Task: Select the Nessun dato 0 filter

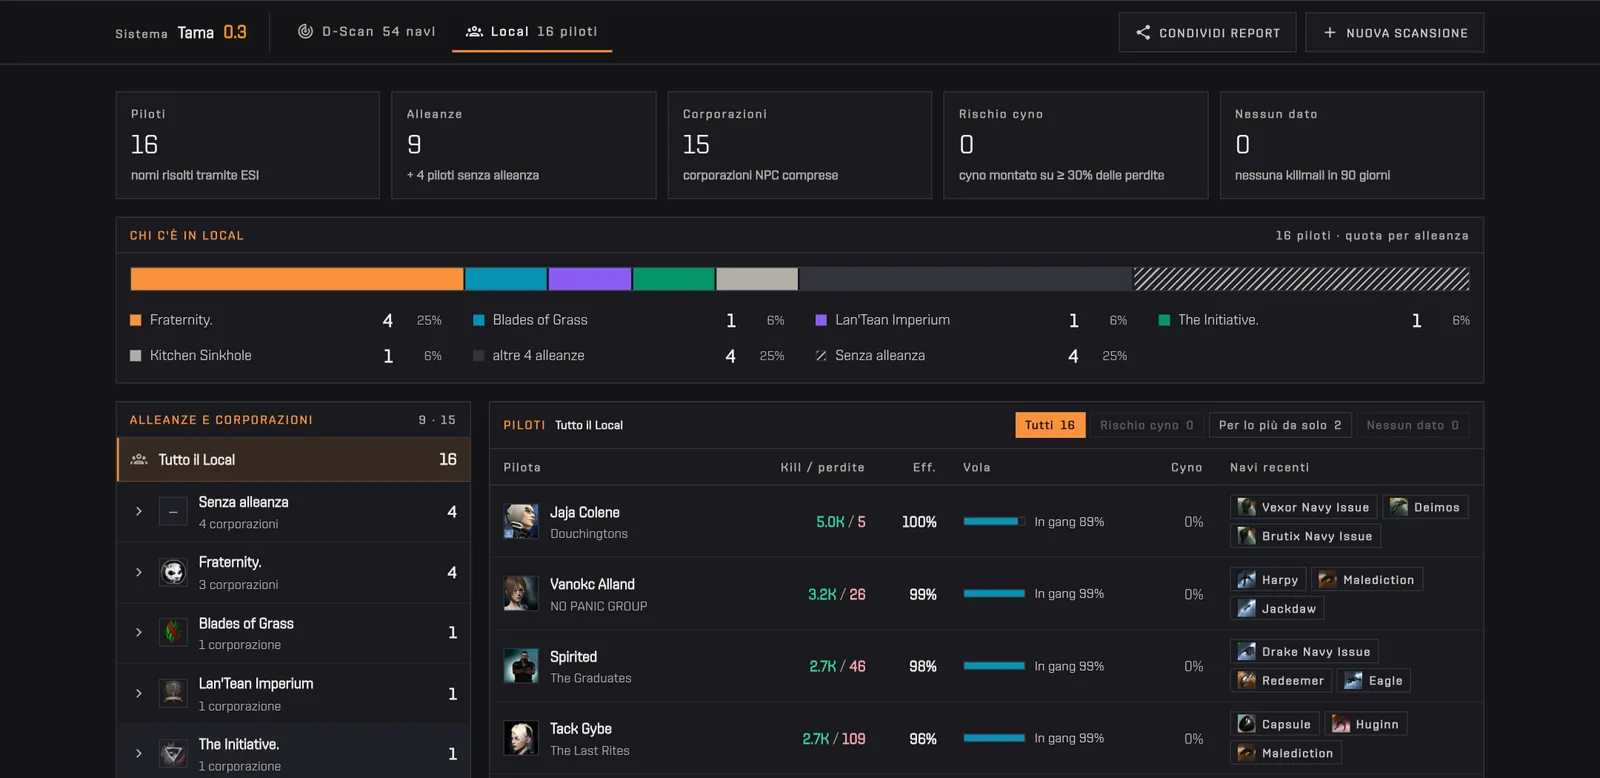Action: coord(1412,425)
